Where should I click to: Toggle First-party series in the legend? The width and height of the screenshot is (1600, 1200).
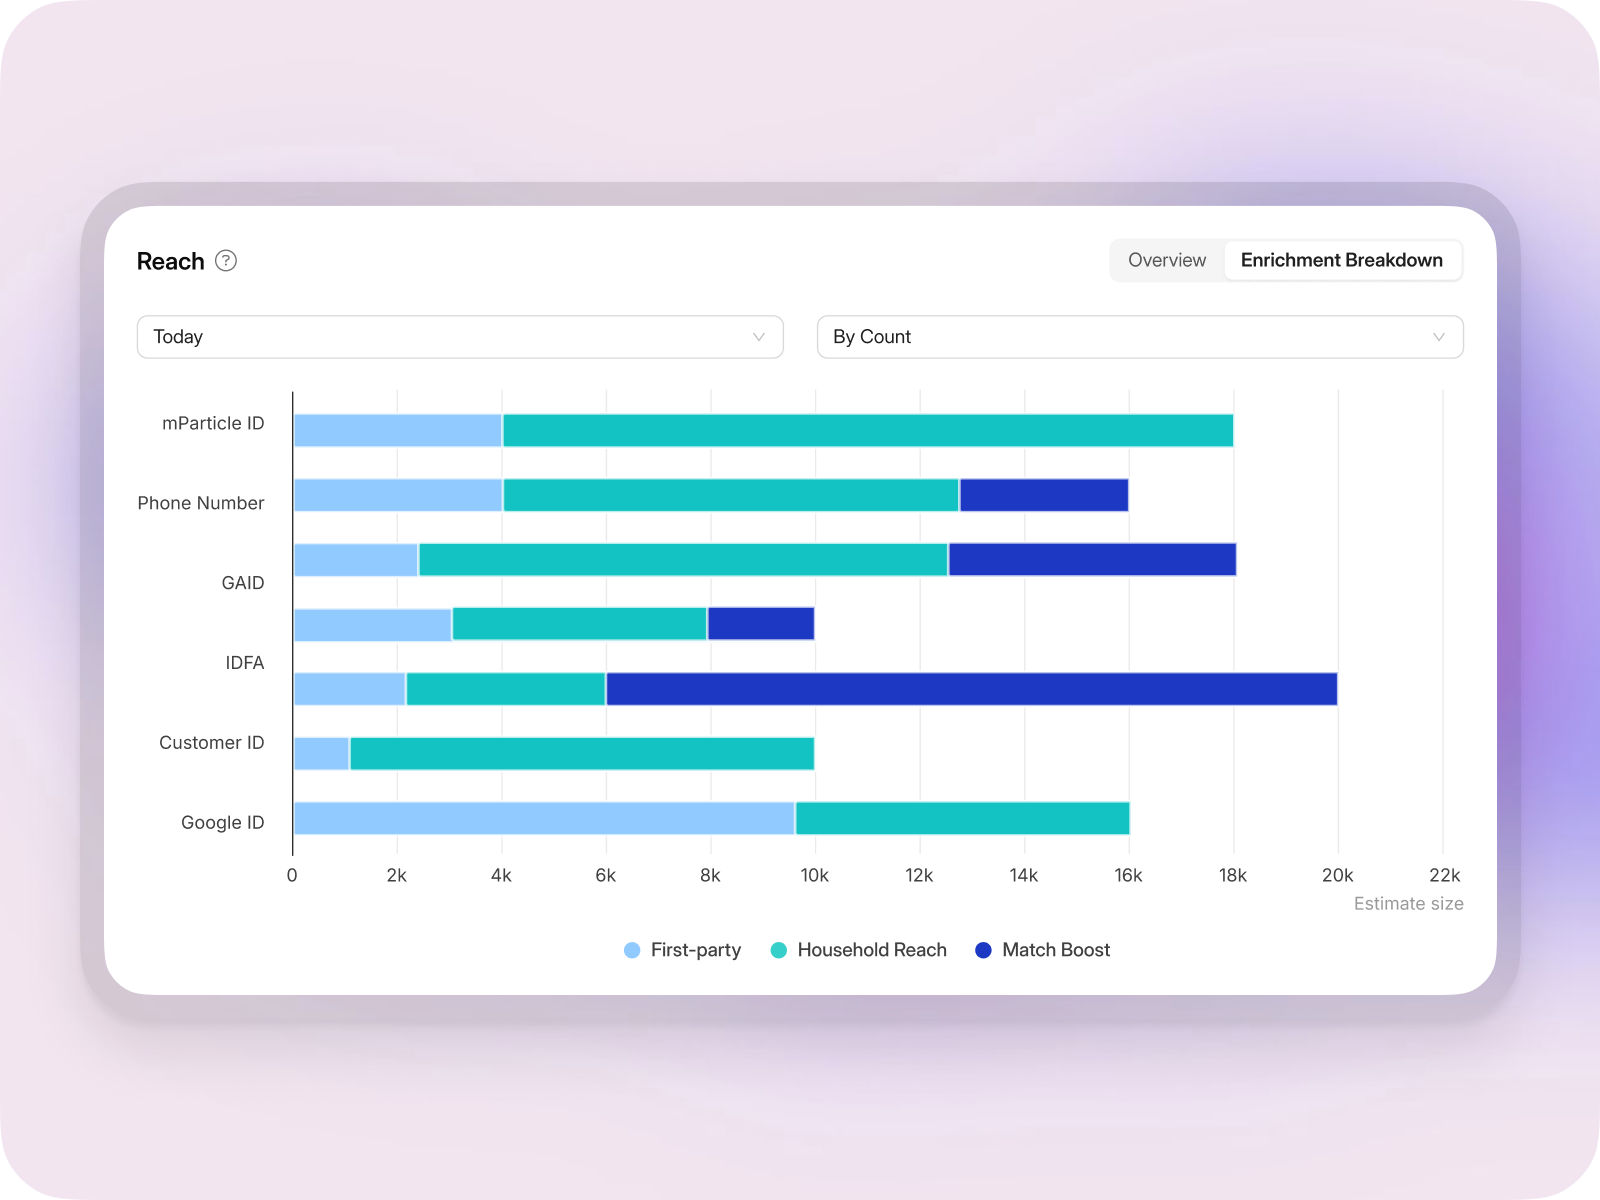click(x=682, y=950)
